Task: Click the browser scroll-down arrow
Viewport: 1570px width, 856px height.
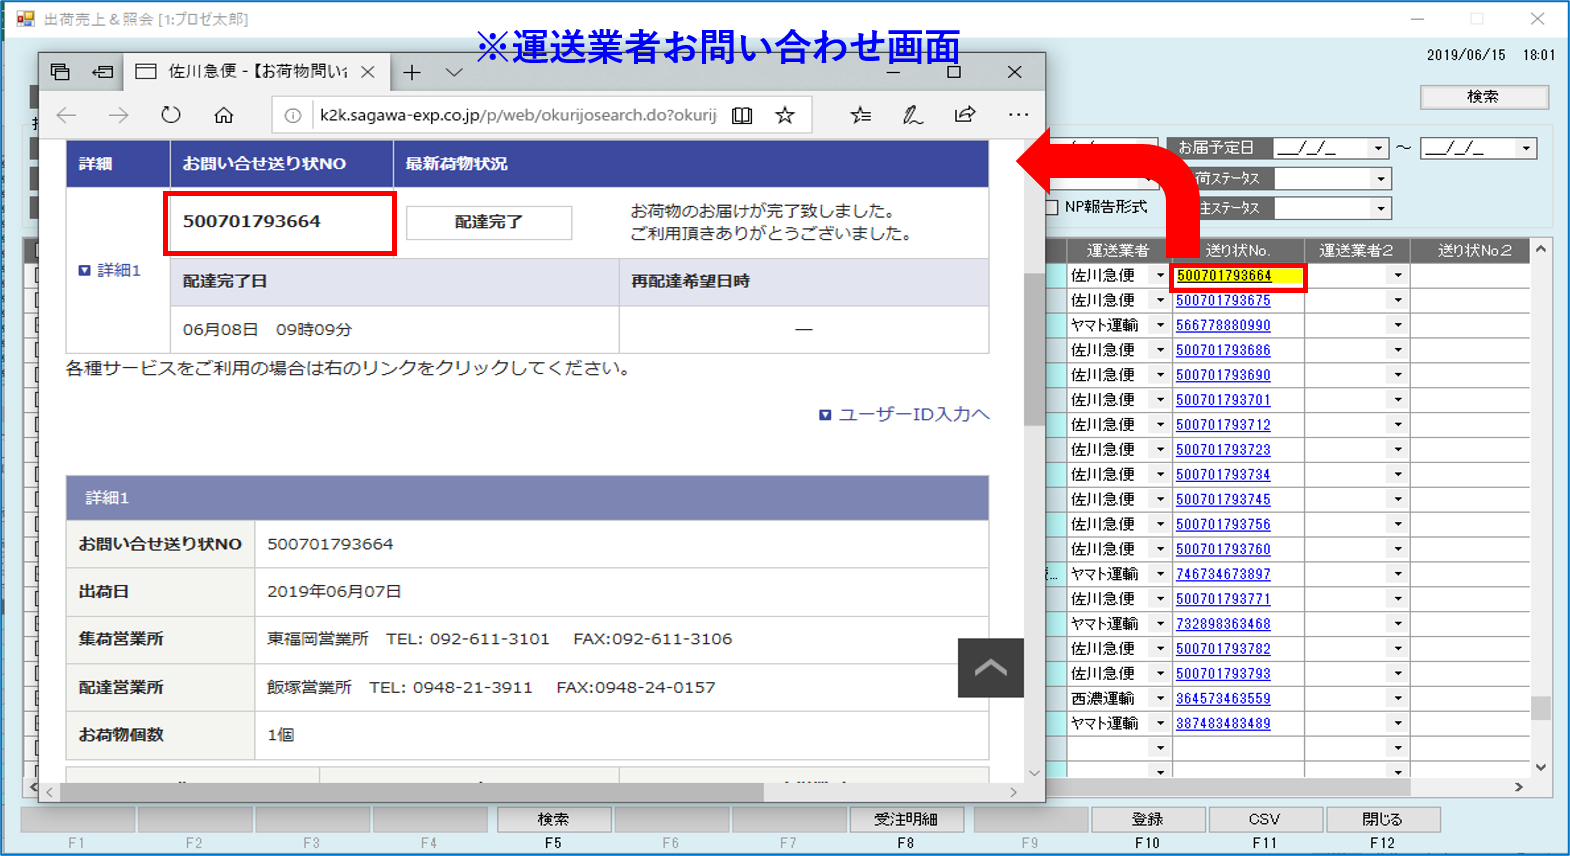Action: pyautogui.click(x=1034, y=773)
